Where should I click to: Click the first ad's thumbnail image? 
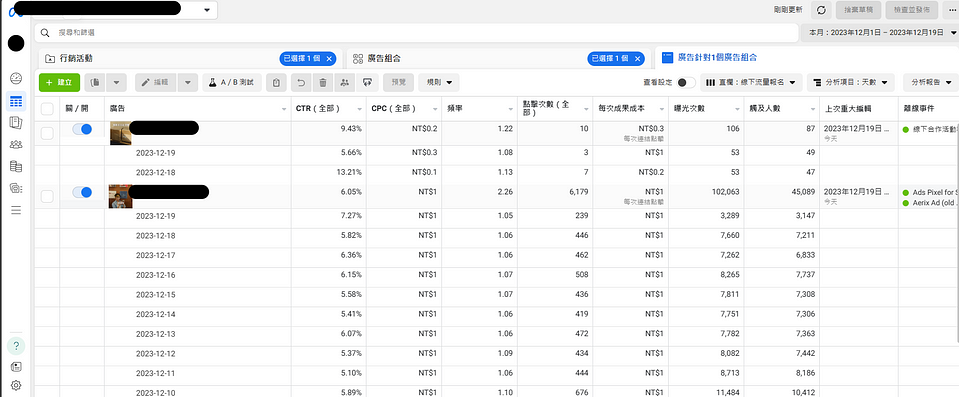click(120, 133)
